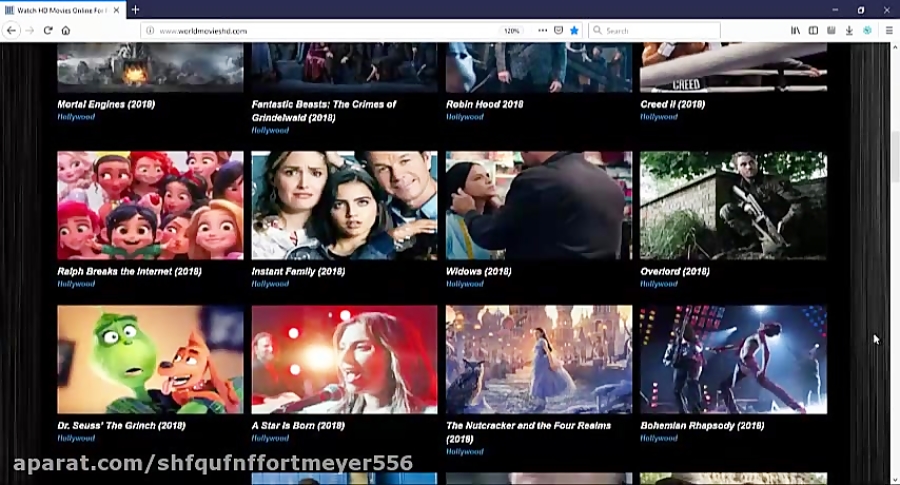Open page actions three-dot menu
Image resolution: width=900 pixels, height=485 pixels.
[x=542, y=30]
